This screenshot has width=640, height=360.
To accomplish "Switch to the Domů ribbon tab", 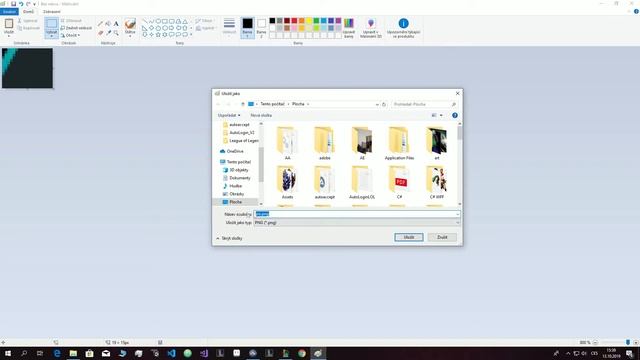I will (x=28, y=11).
